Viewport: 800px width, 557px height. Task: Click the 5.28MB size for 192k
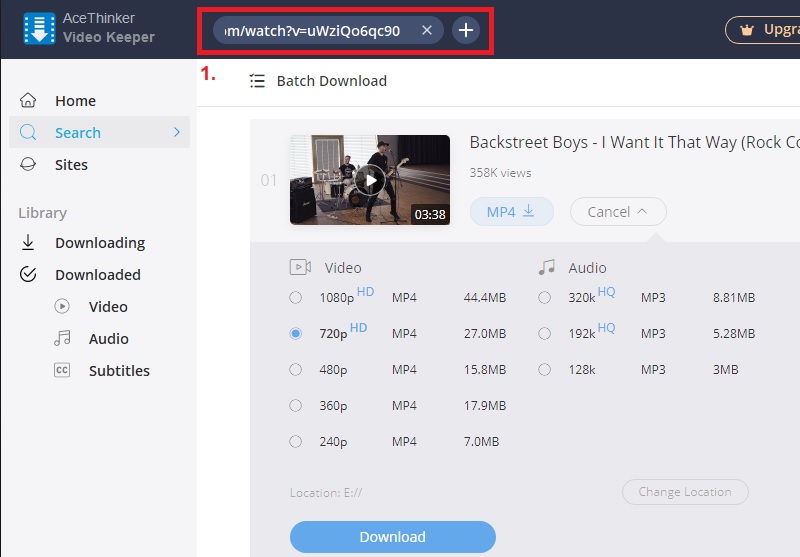(x=734, y=334)
